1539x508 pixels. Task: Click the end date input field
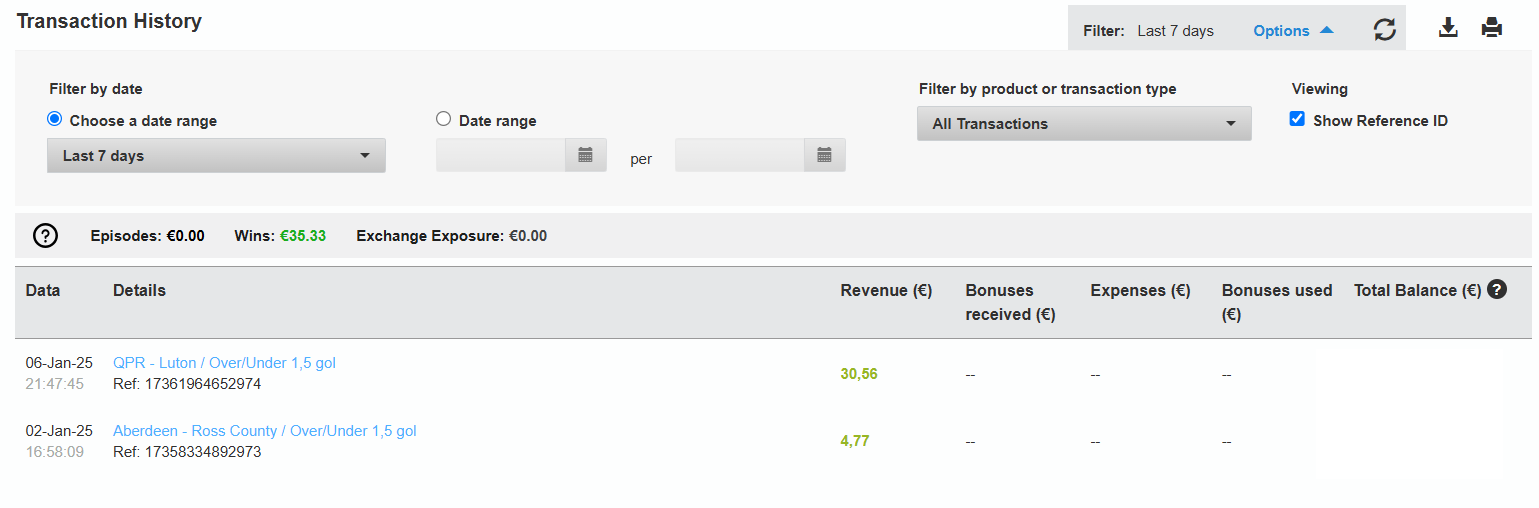(x=740, y=155)
